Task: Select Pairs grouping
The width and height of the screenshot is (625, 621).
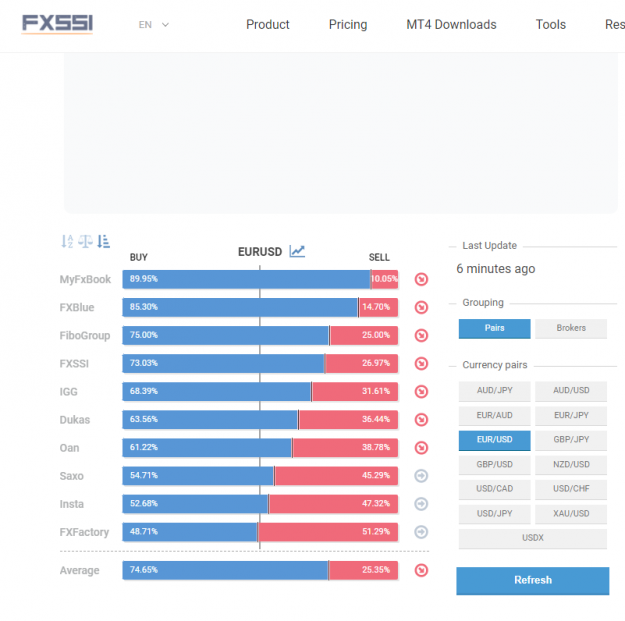Action: click(494, 328)
